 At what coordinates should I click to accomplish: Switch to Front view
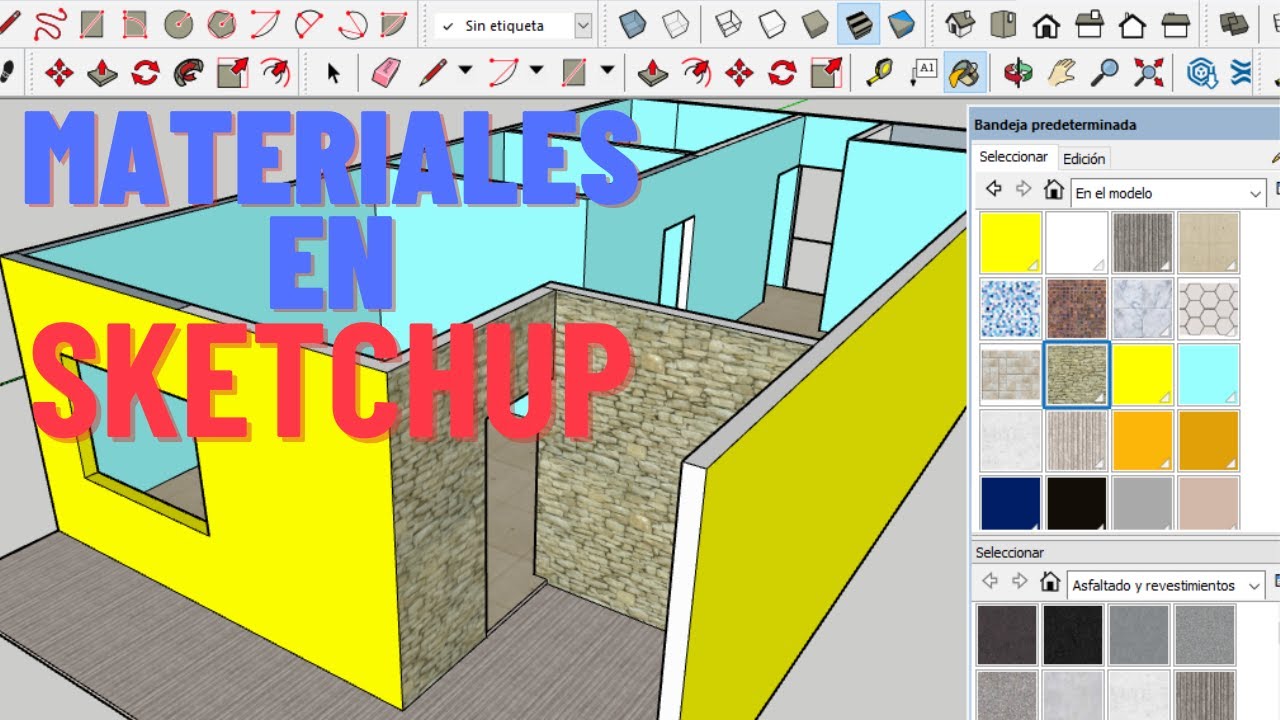tap(1046, 24)
